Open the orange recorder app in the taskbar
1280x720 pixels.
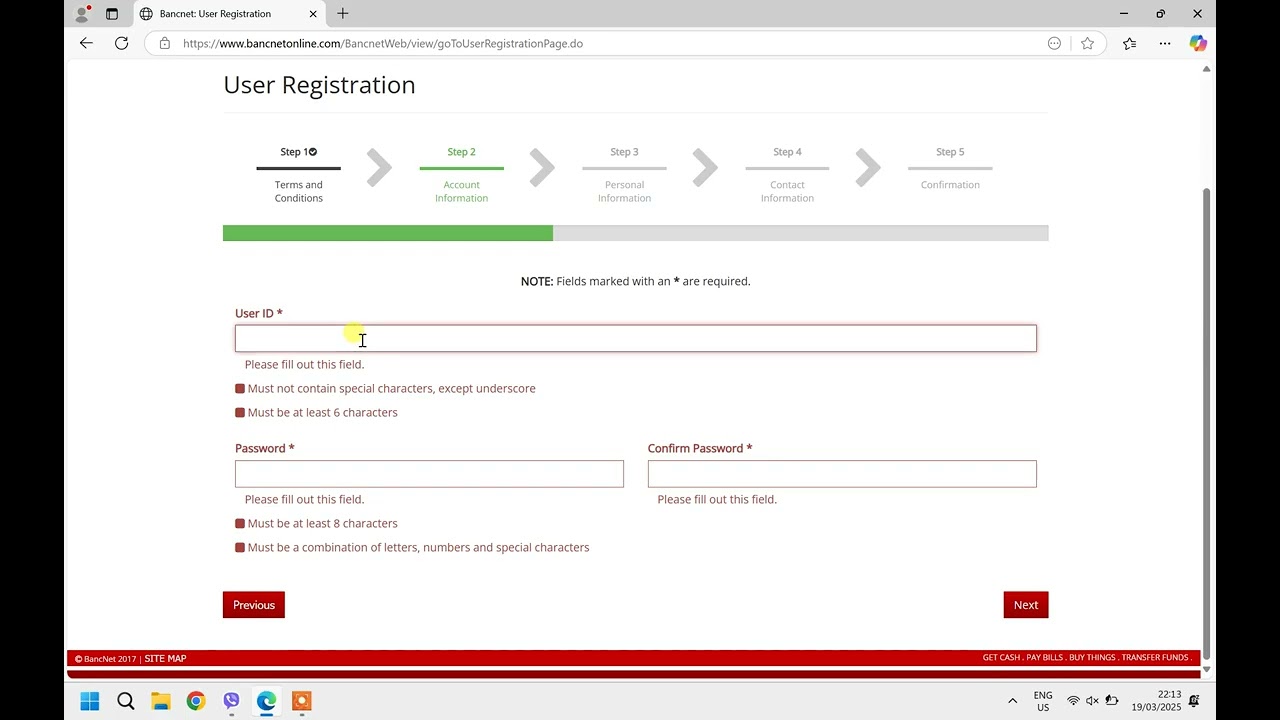point(302,701)
